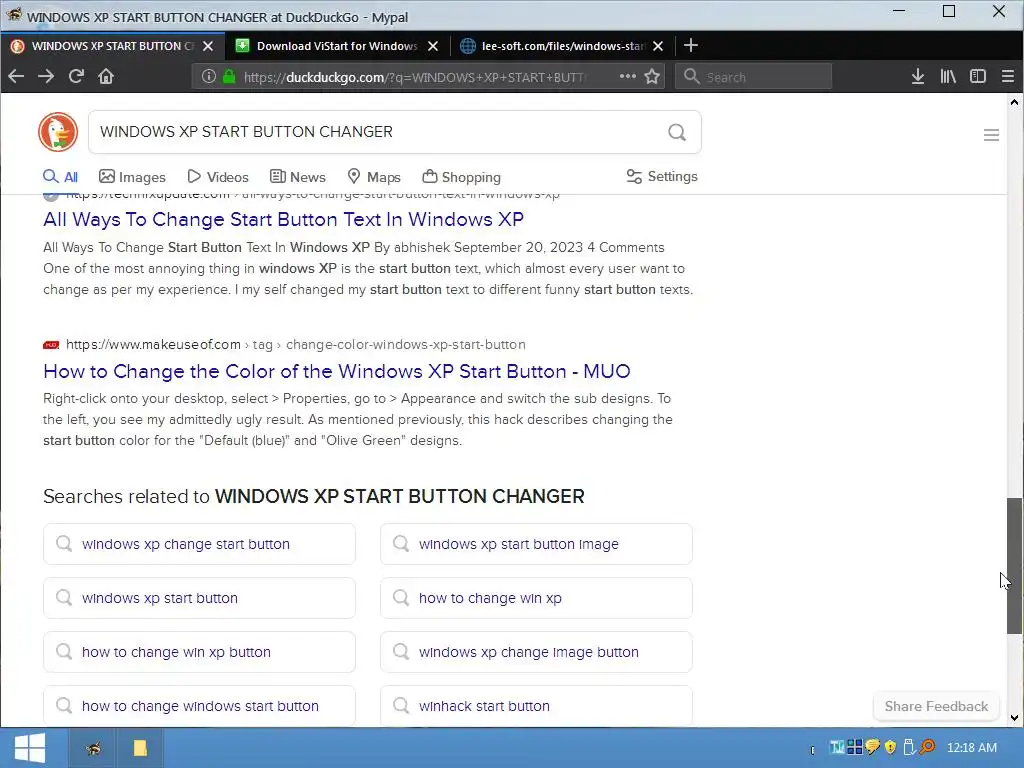Select the All results tab
The image size is (1024, 768).
tap(61, 177)
